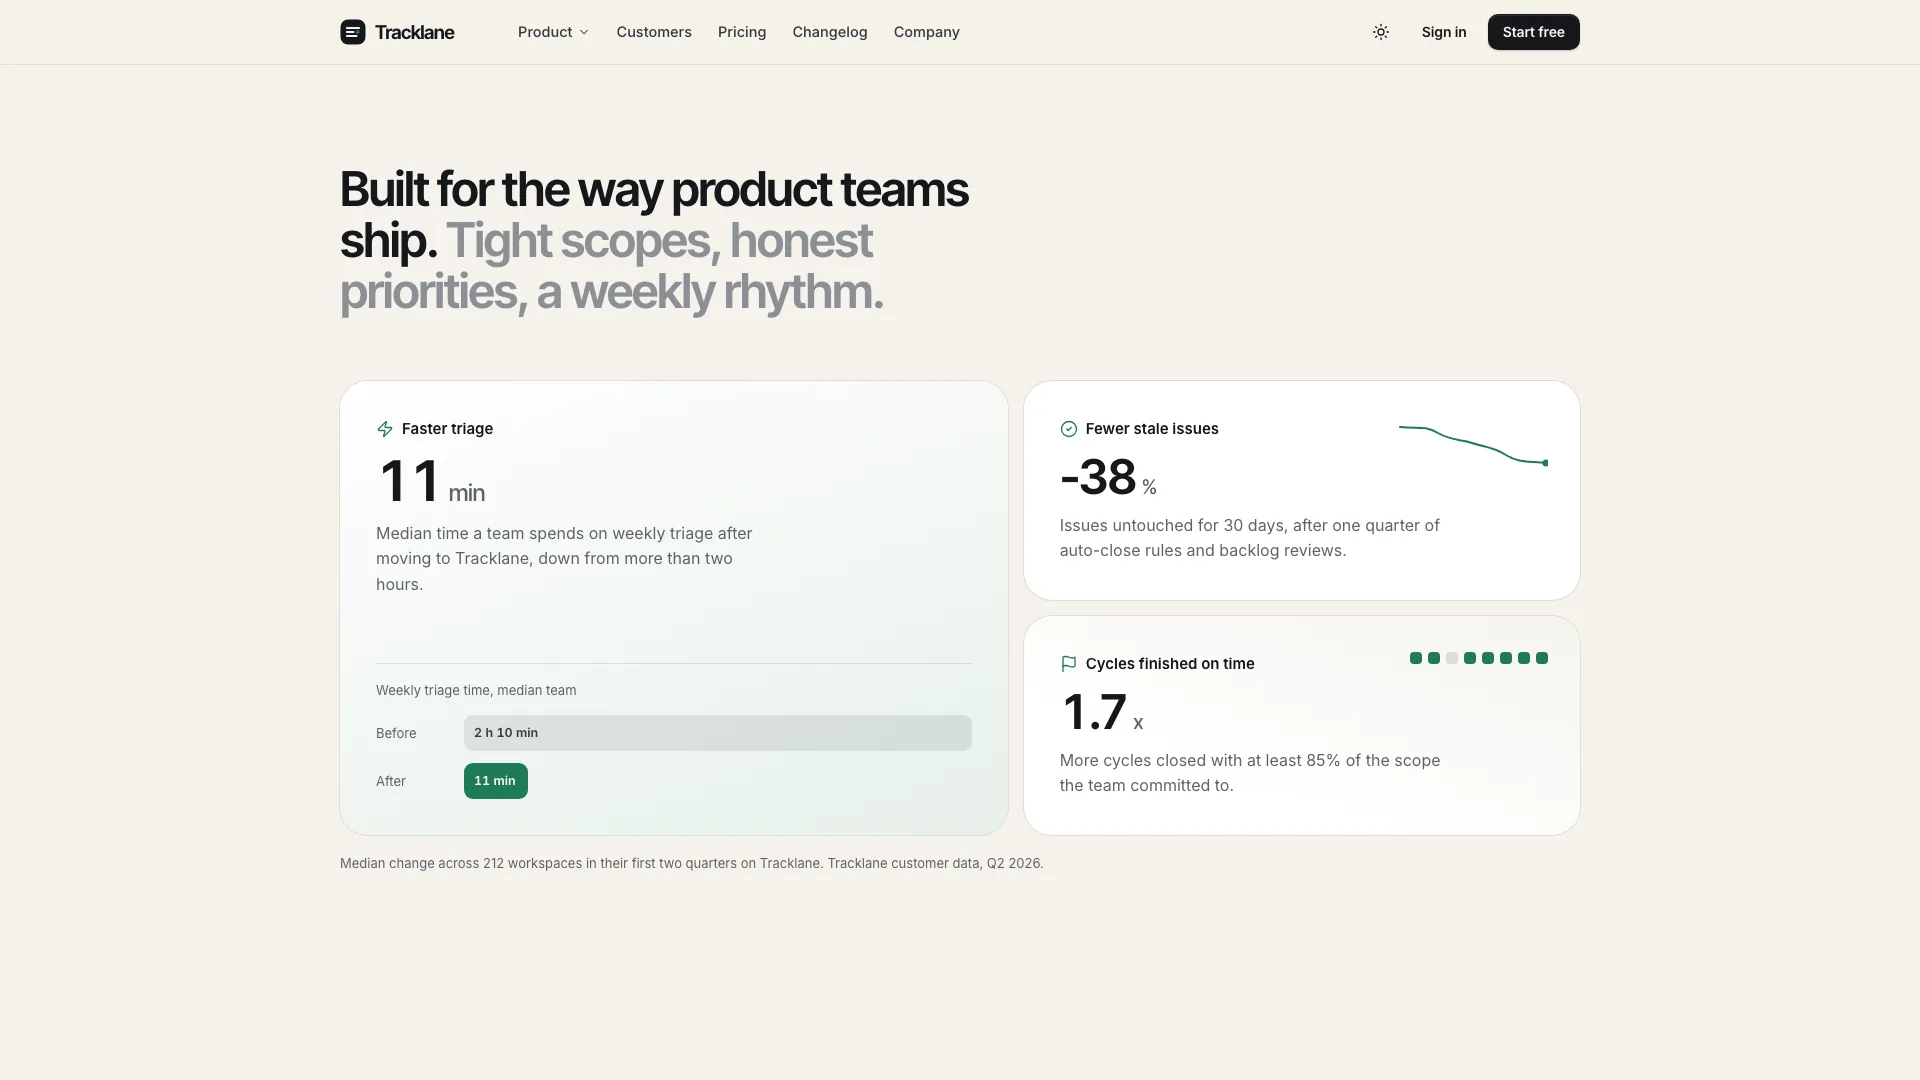Click the Tracklane wordmark

tap(415, 32)
